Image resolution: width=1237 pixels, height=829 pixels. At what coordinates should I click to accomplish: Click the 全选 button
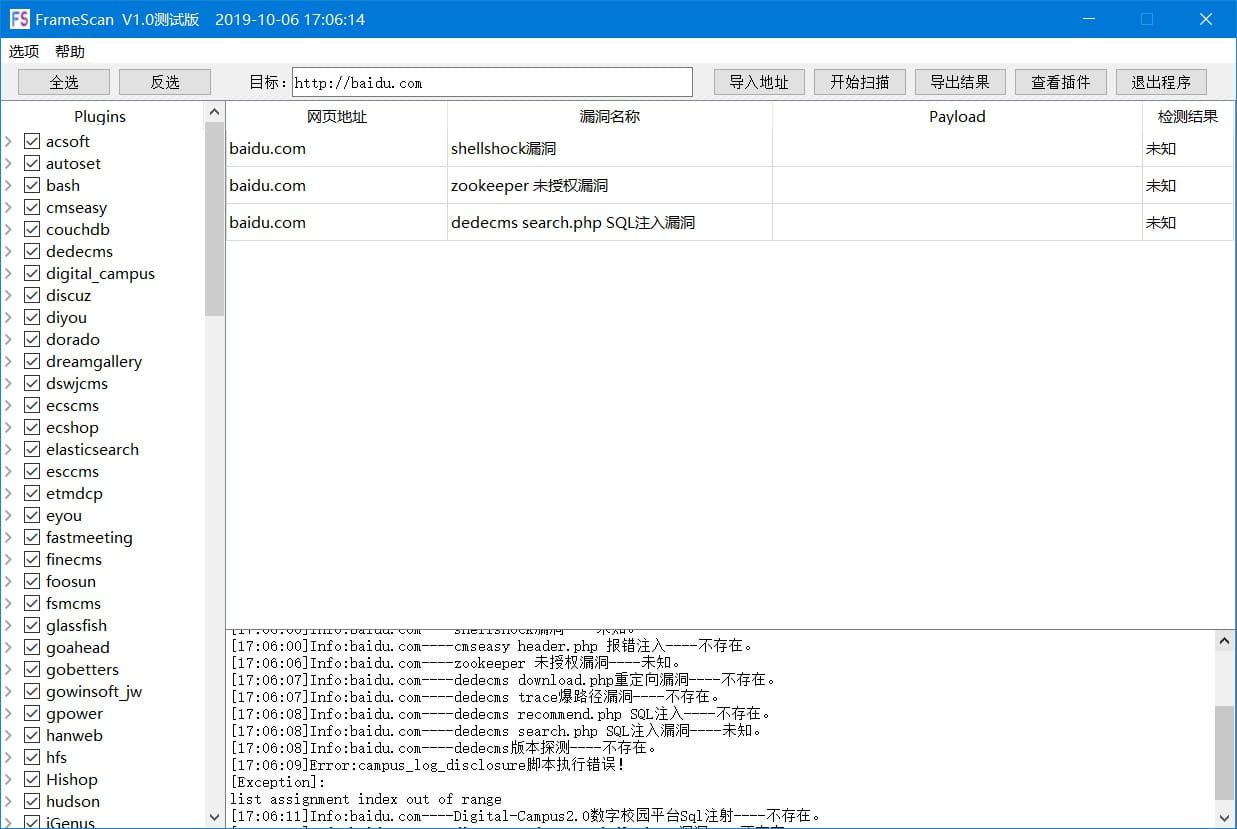[64, 82]
